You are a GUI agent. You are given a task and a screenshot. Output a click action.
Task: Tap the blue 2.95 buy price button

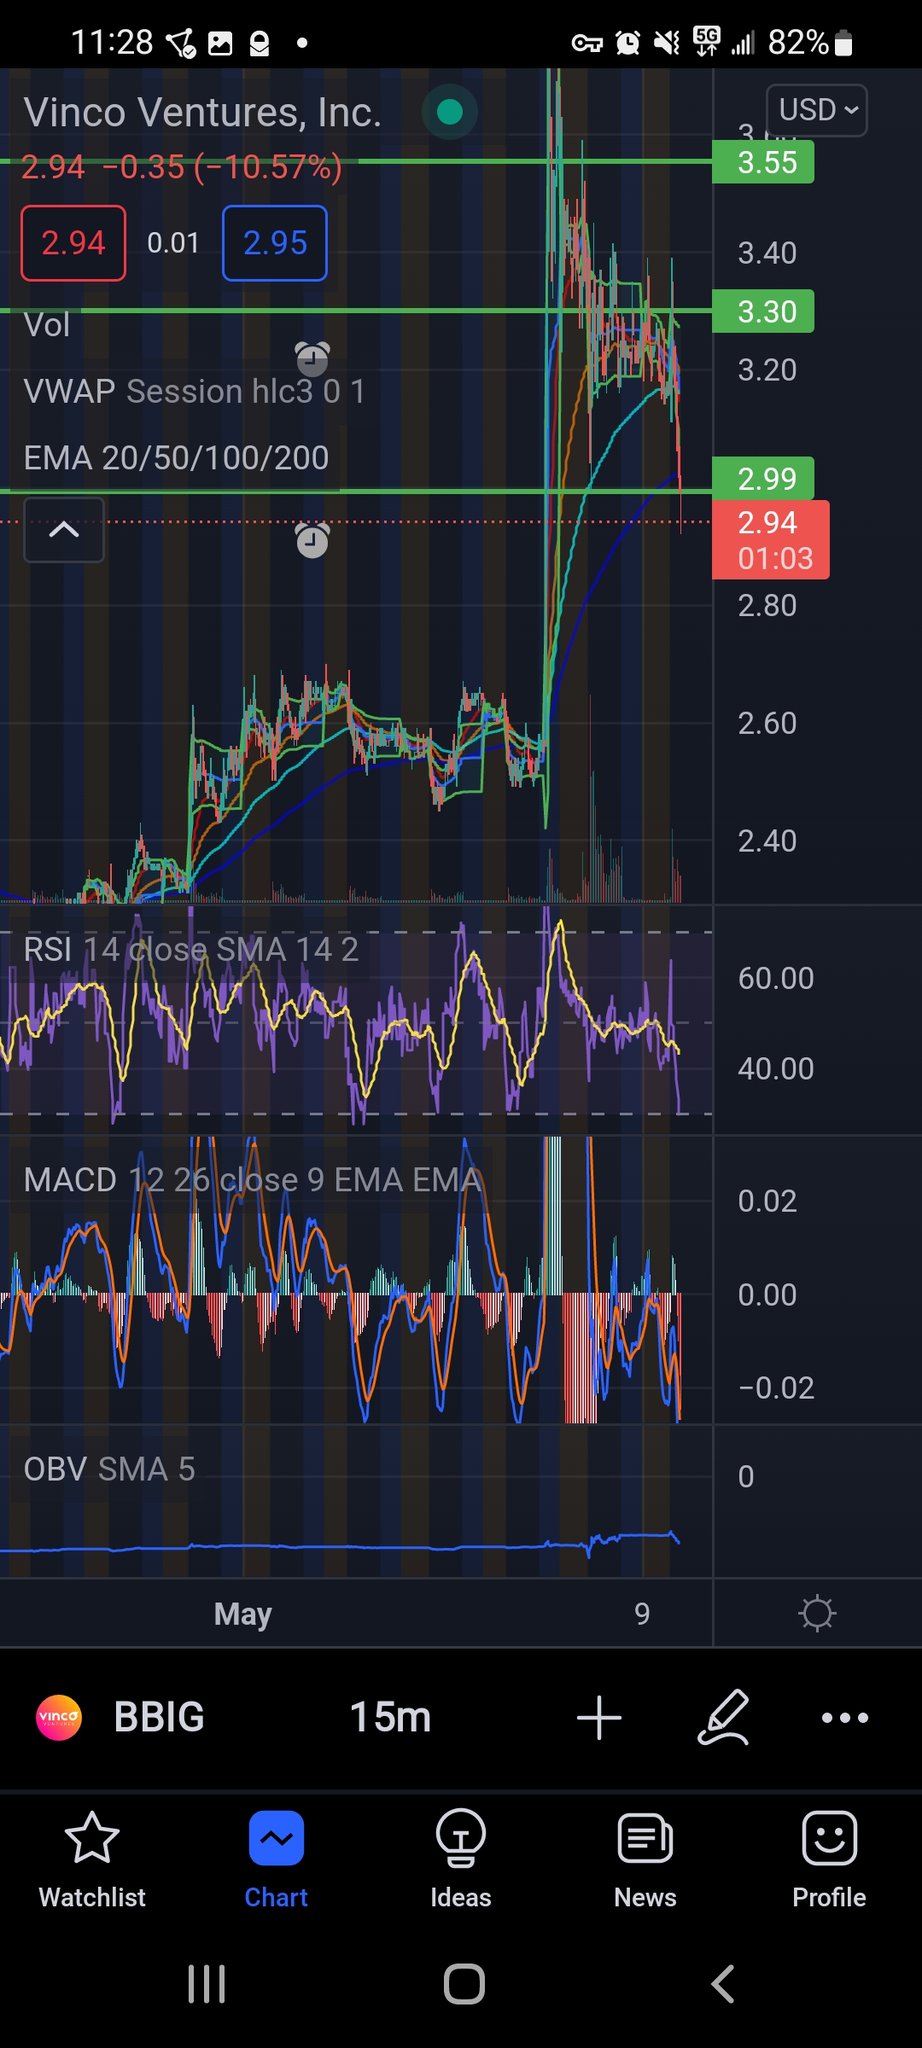point(275,243)
